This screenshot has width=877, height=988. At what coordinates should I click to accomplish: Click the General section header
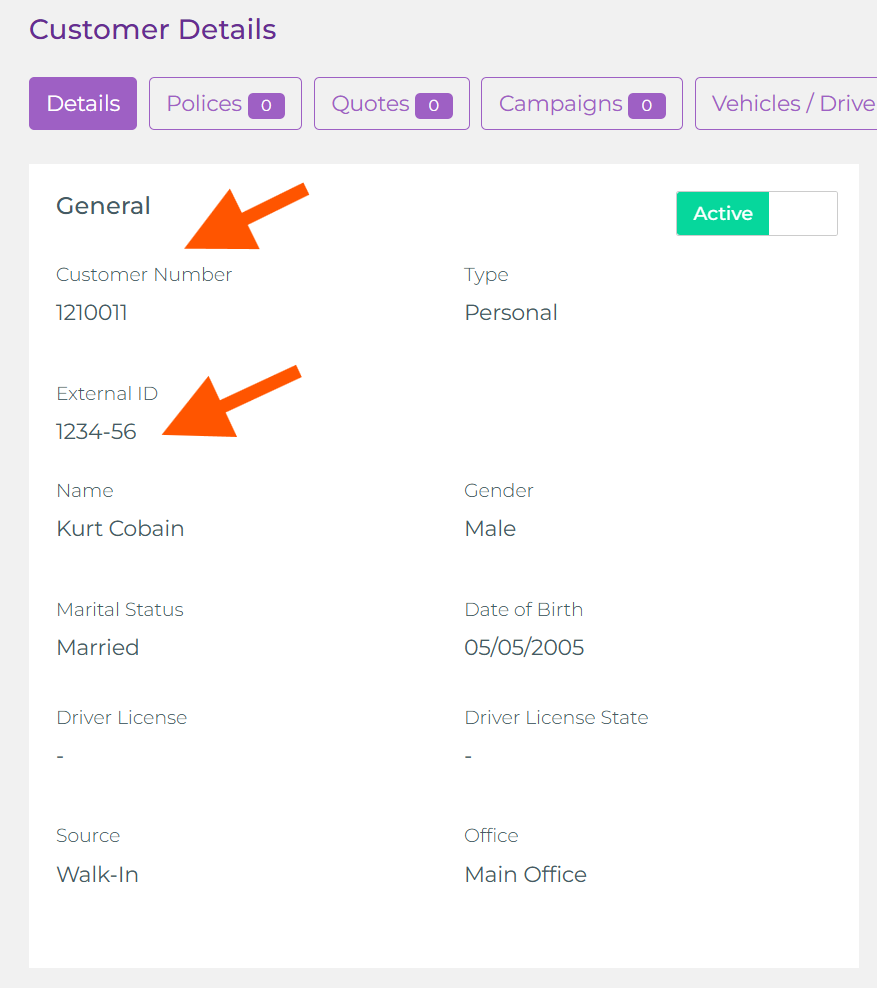coord(103,206)
